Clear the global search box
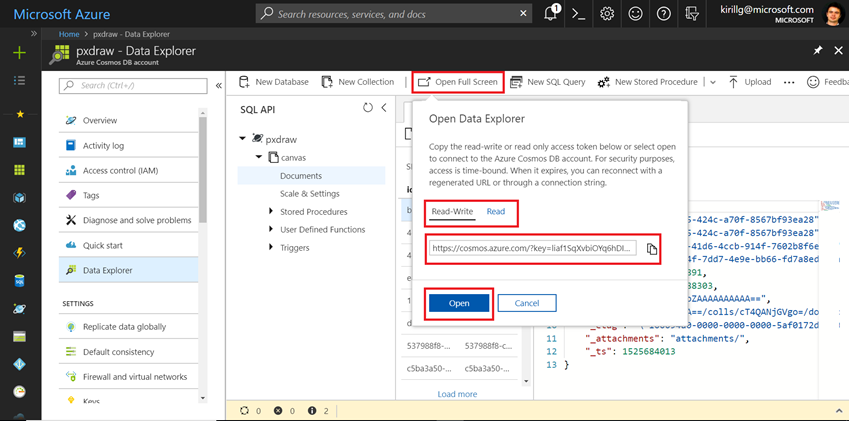 click(523, 14)
